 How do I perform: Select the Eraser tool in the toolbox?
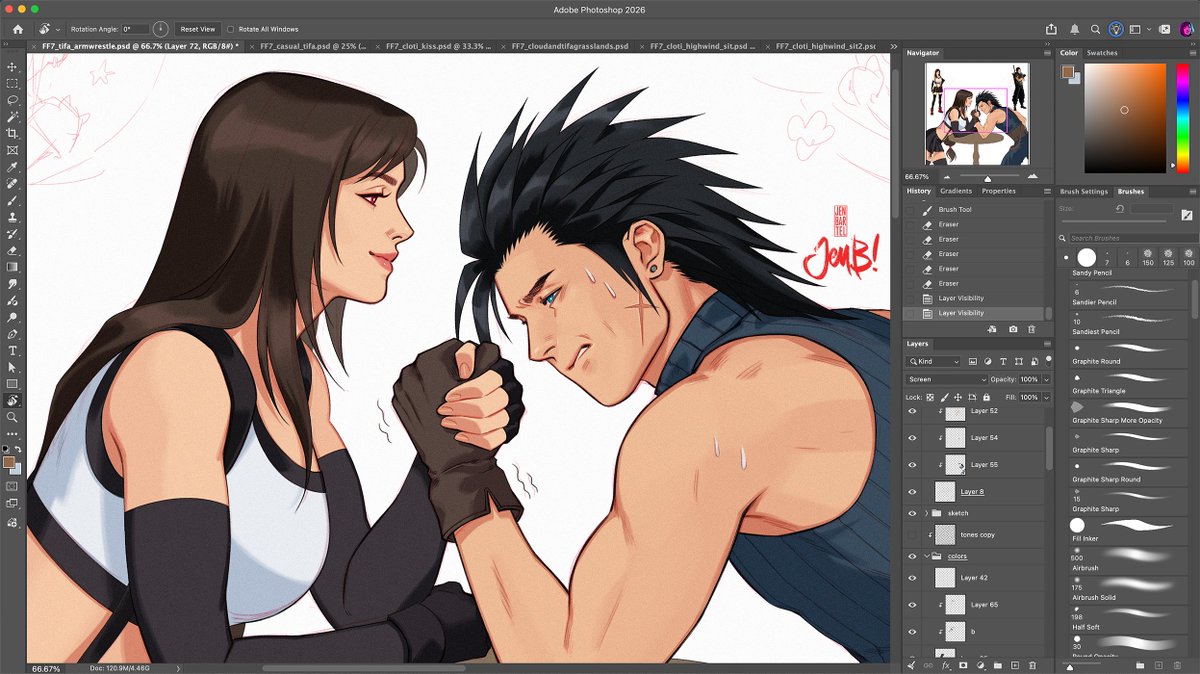coord(13,250)
